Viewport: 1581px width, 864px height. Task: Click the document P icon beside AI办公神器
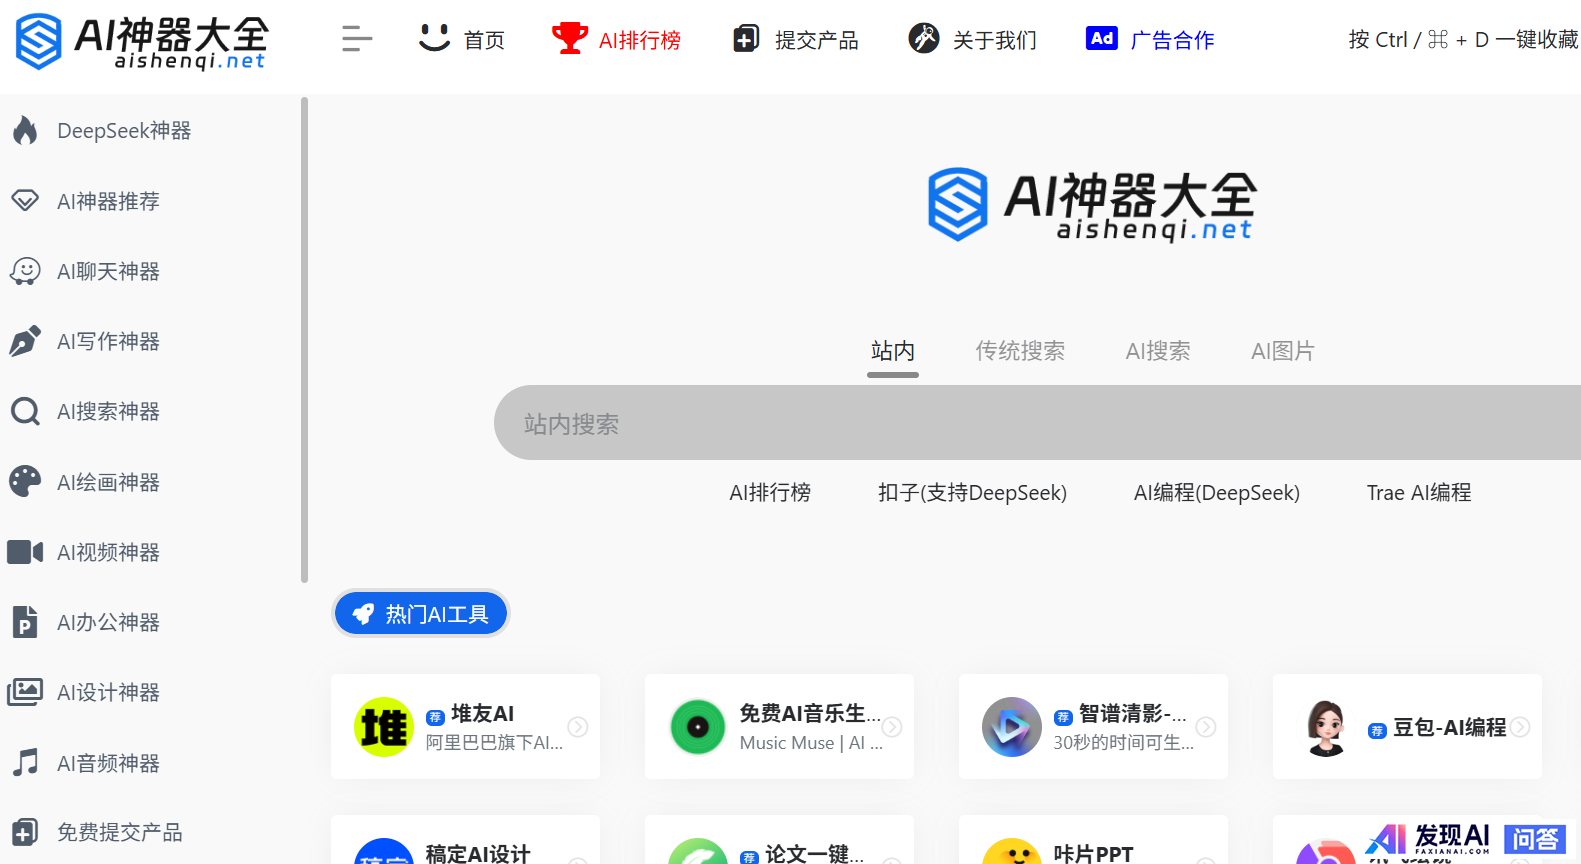coord(25,622)
